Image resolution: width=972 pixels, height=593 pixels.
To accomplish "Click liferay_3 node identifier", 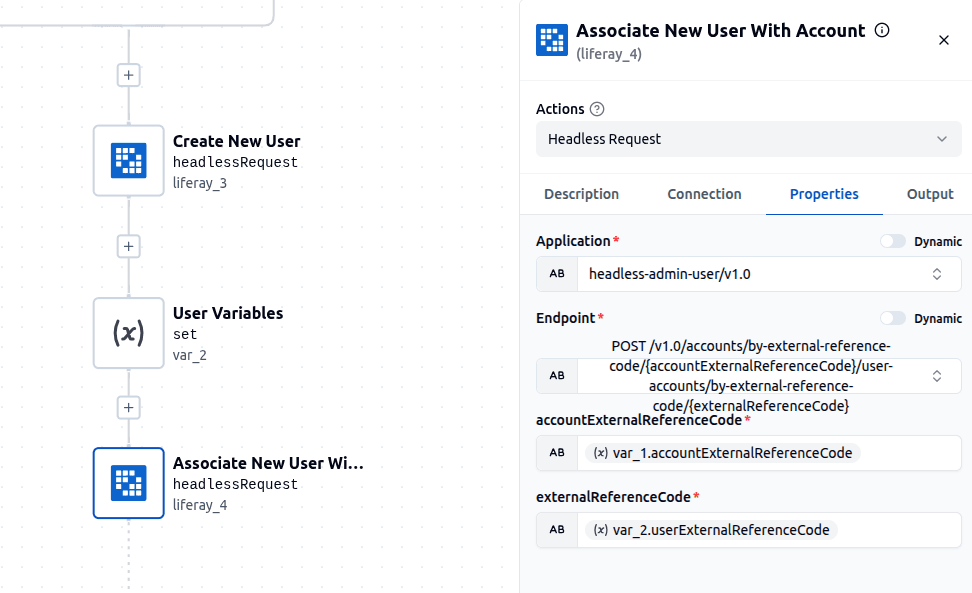I will [200, 183].
